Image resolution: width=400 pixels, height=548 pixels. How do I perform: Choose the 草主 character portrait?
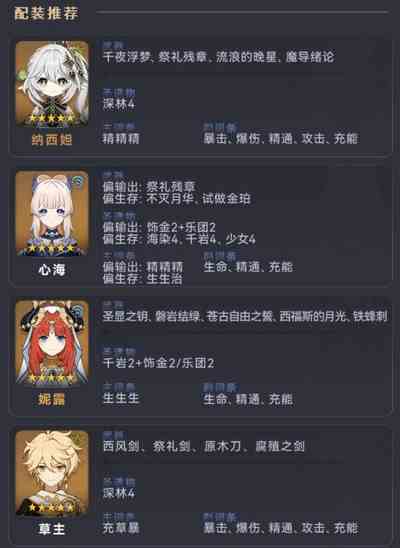coord(52,473)
